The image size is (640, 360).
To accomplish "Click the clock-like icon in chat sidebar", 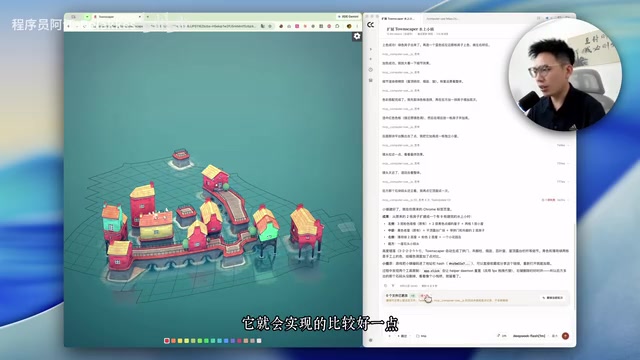I will coord(371,70).
